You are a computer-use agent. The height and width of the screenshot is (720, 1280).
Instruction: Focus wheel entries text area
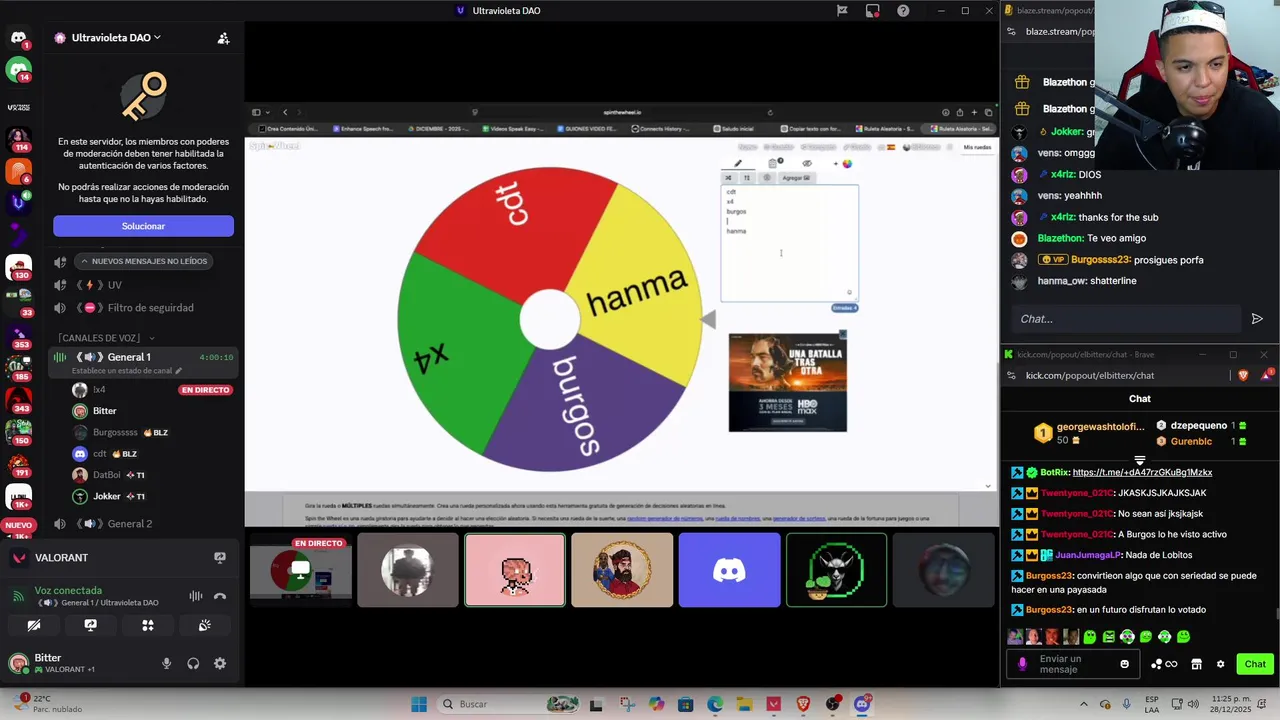coord(790,243)
